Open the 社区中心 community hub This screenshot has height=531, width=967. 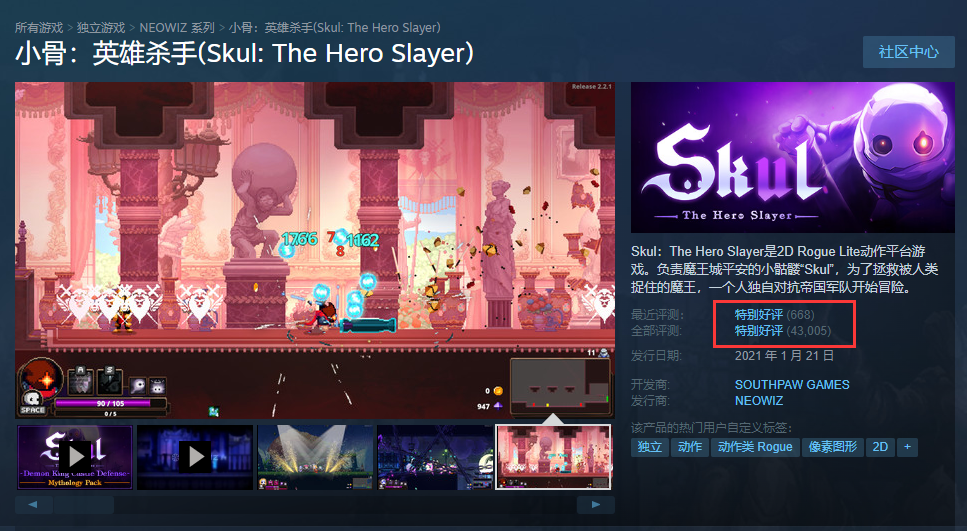pyautogui.click(x=908, y=52)
